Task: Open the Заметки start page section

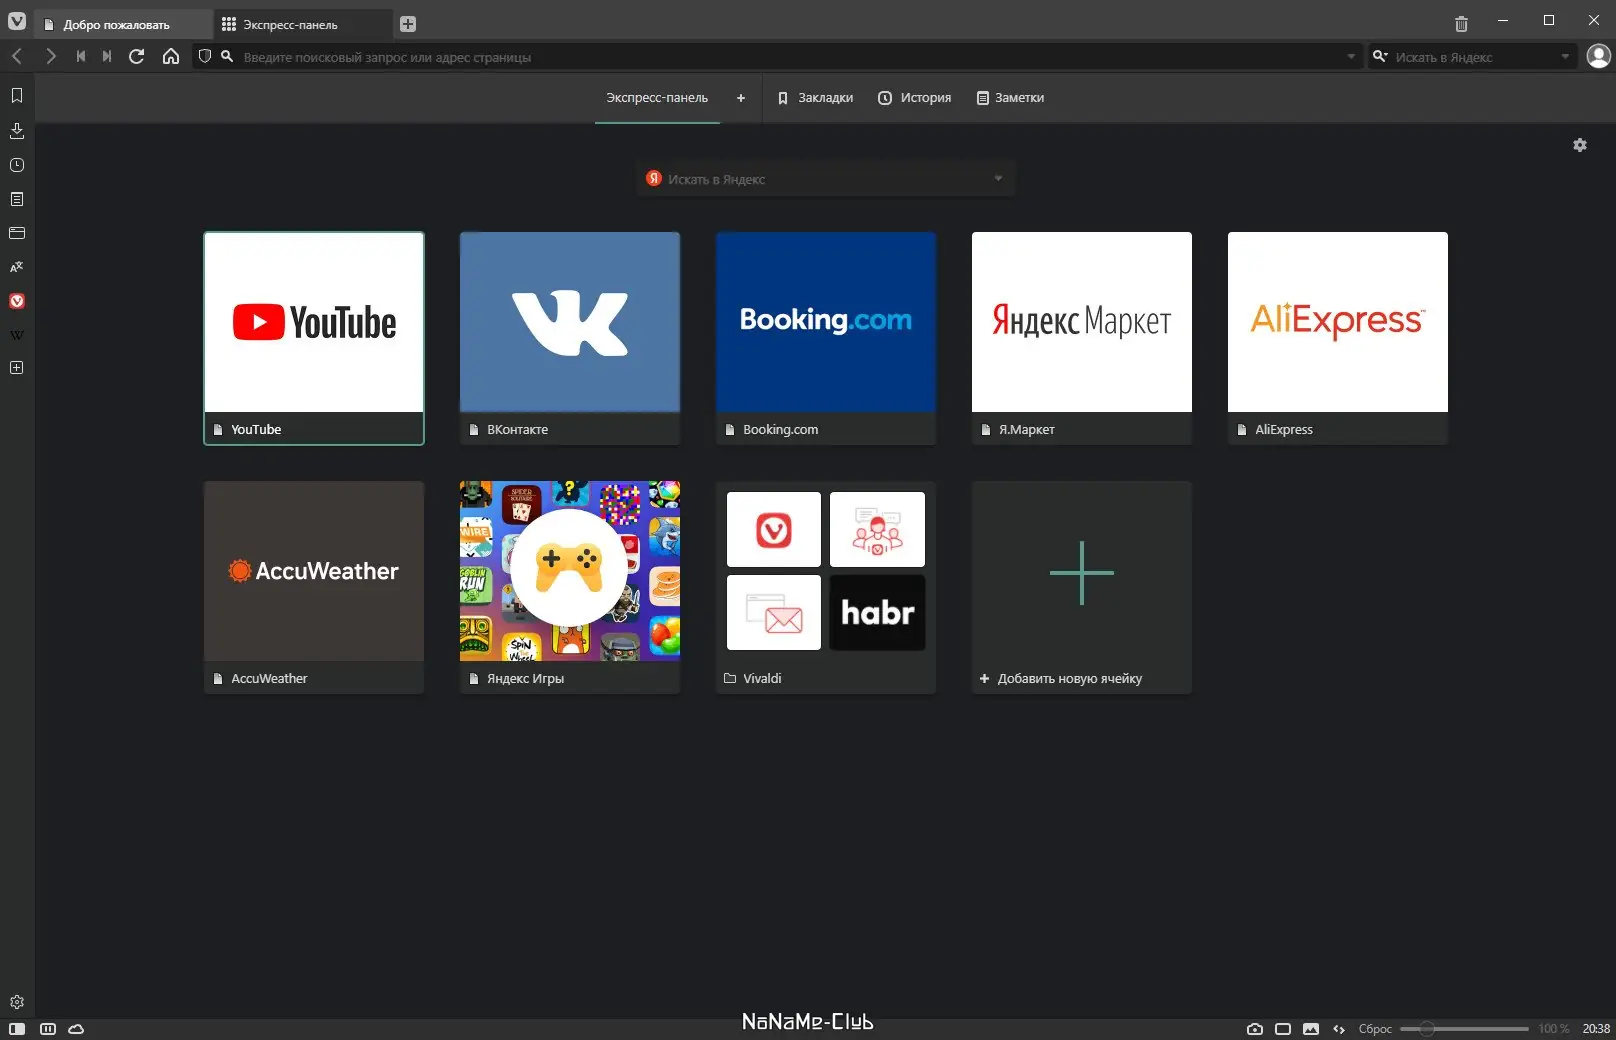Action: tap(1010, 98)
